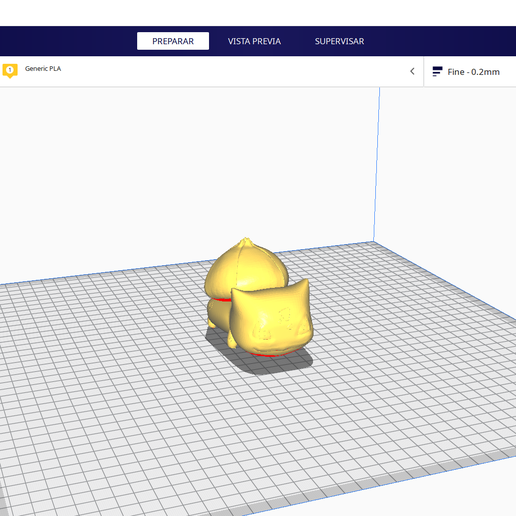
Task: Open the VISTA PREVIA tab
Action: [x=254, y=41]
